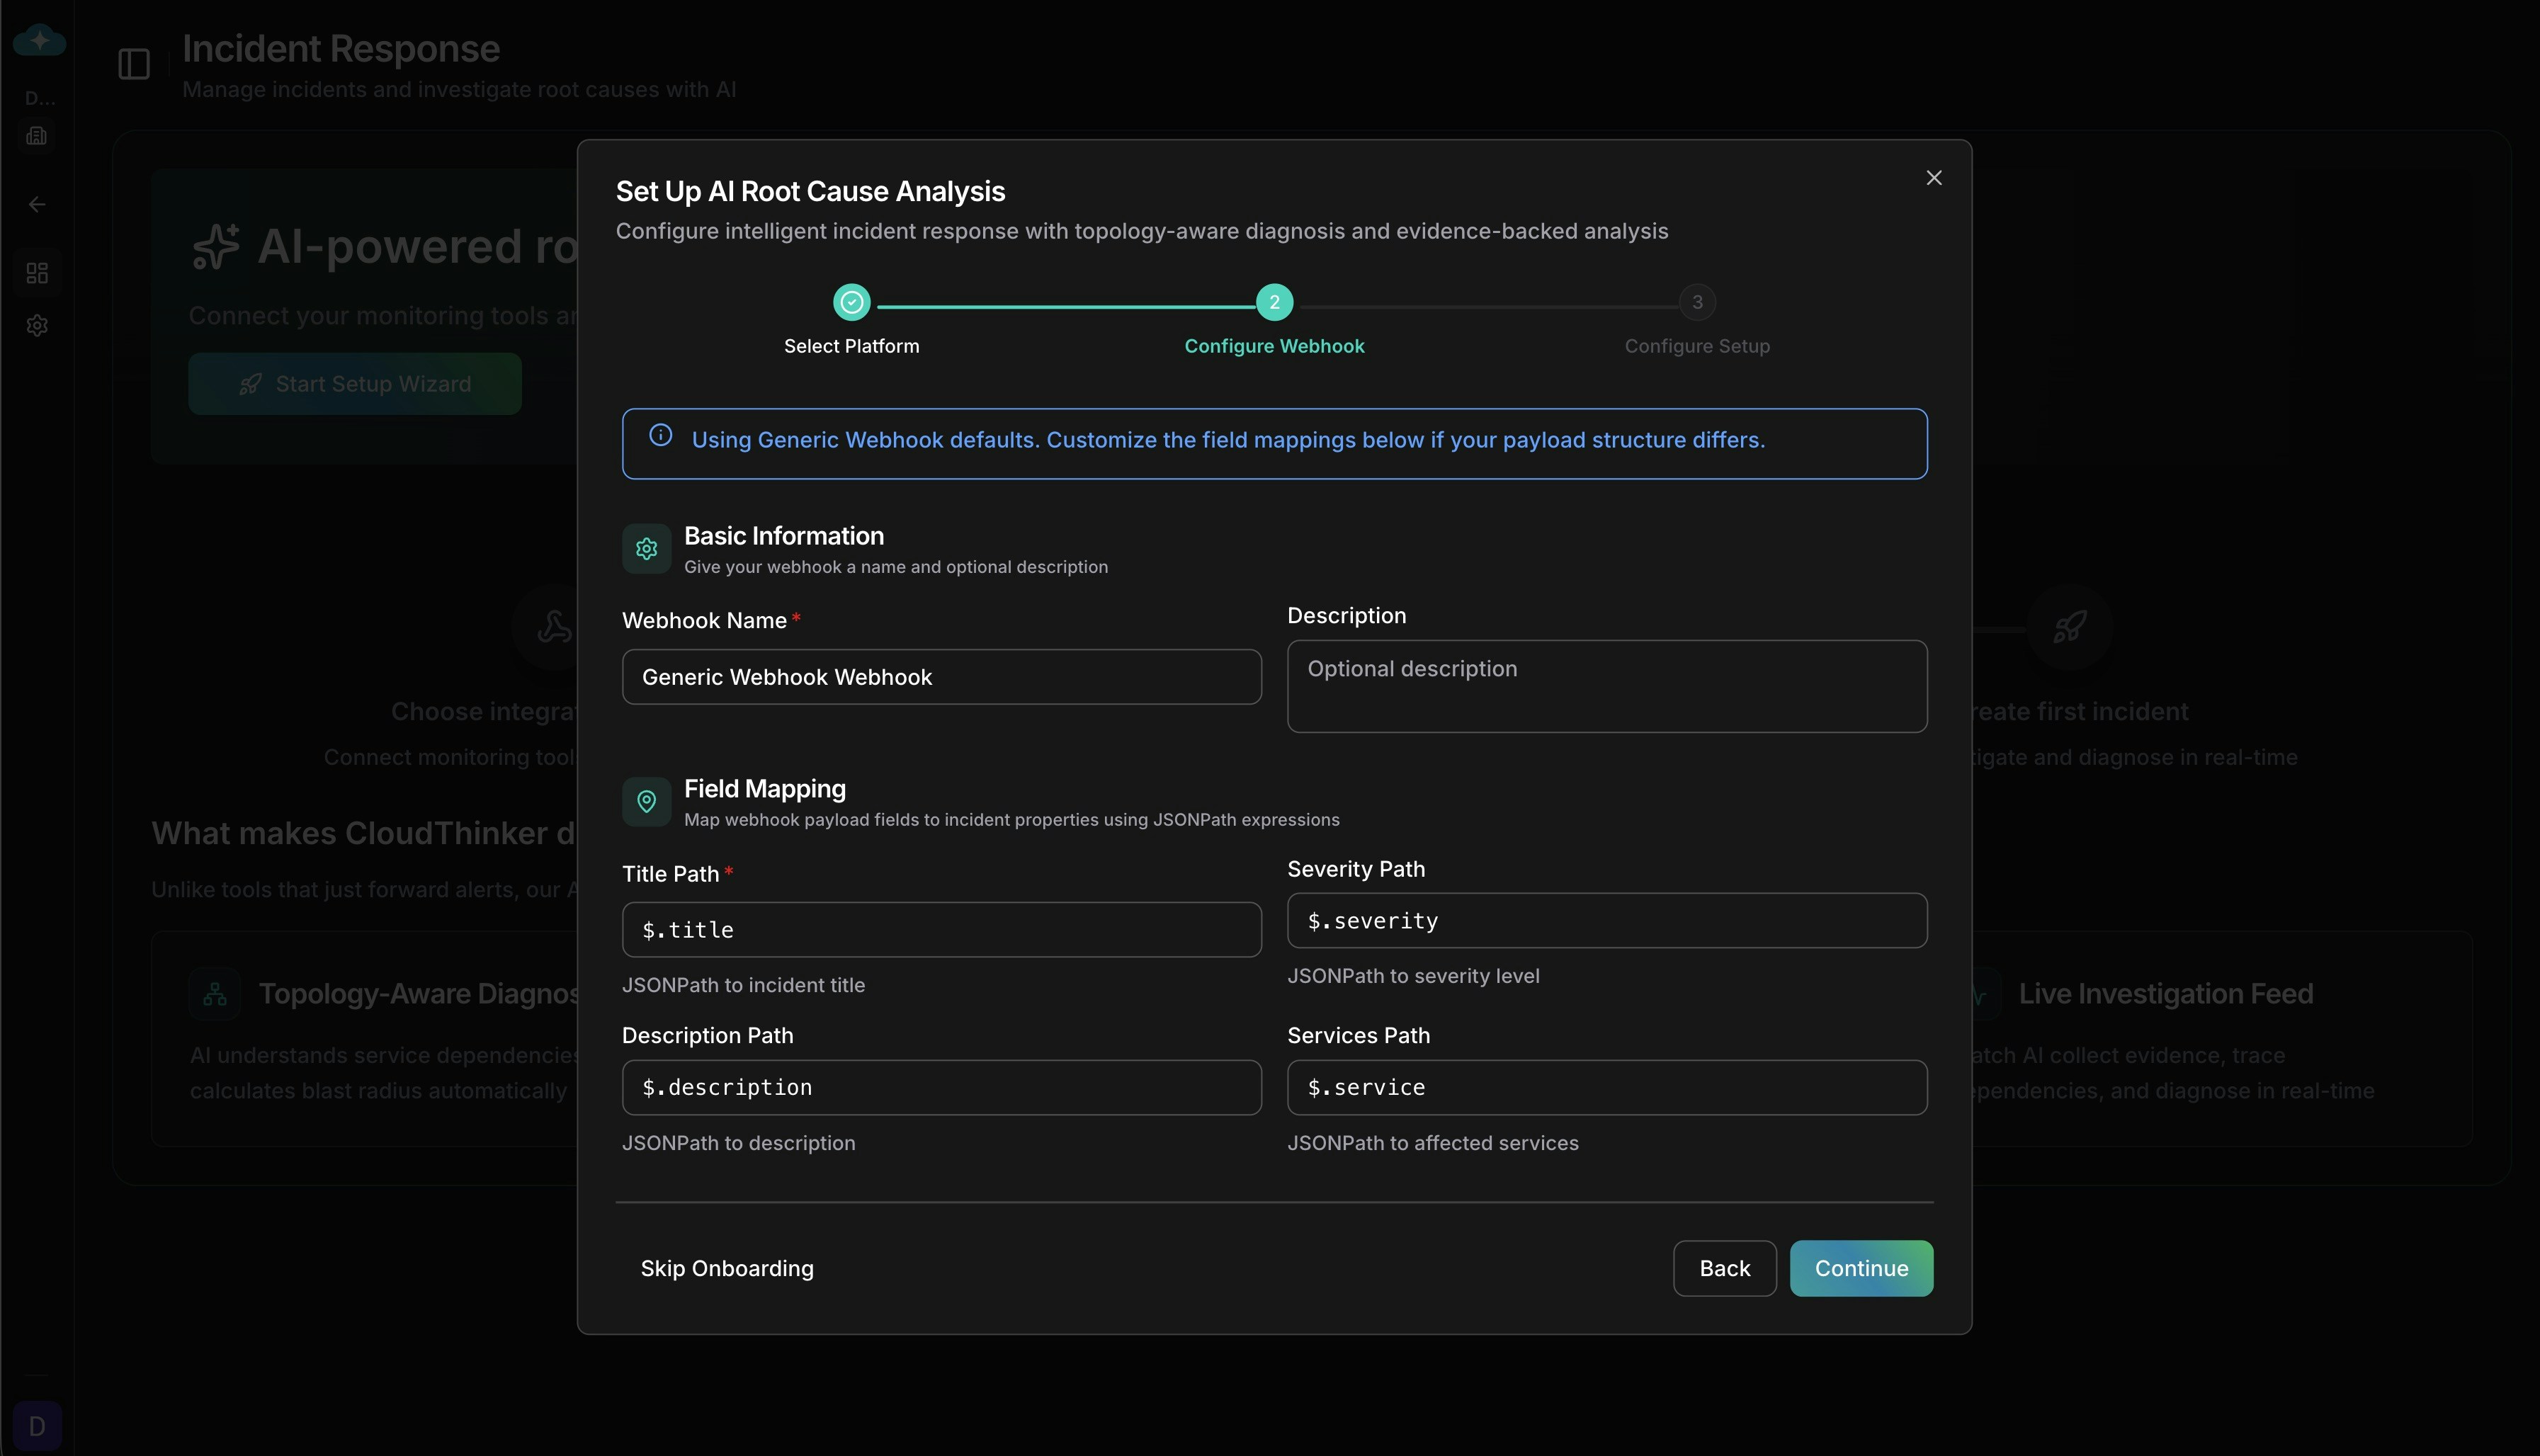Open Settings via the sidebar gear icon
This screenshot has height=1456, width=2540.
pos(37,325)
